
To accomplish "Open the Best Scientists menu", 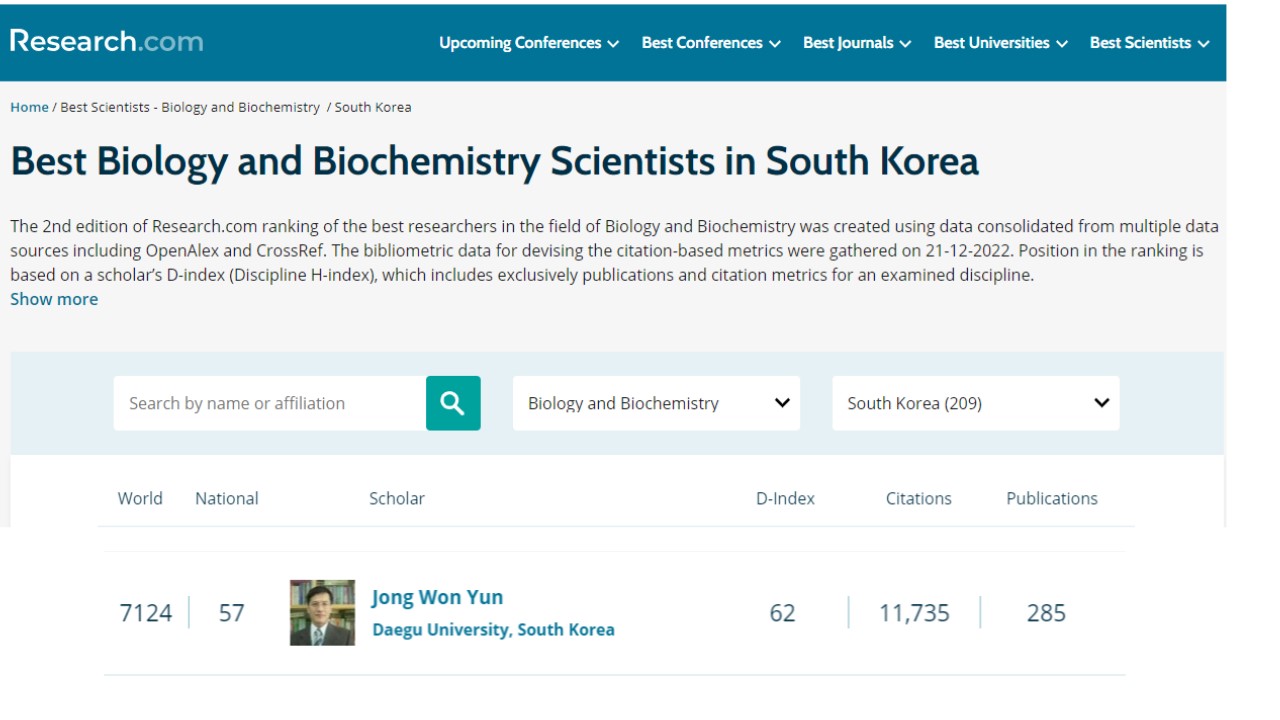I will [x=1143, y=43].
